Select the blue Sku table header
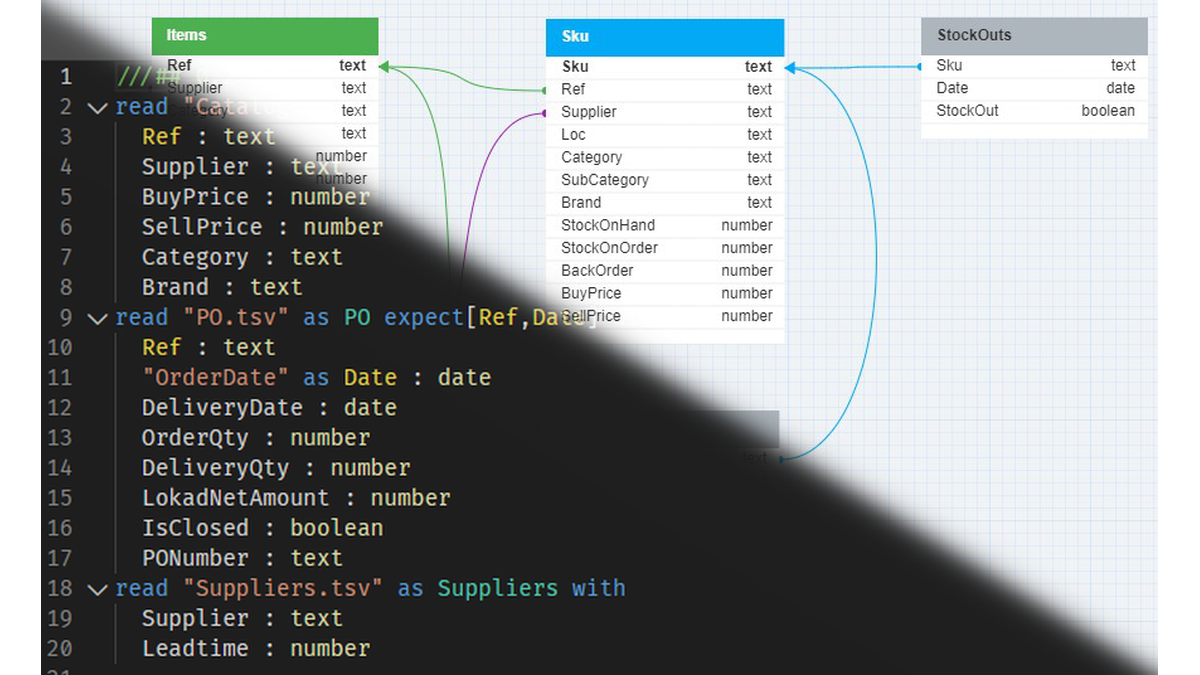Image resolution: width=1200 pixels, height=675 pixels. [x=664, y=37]
